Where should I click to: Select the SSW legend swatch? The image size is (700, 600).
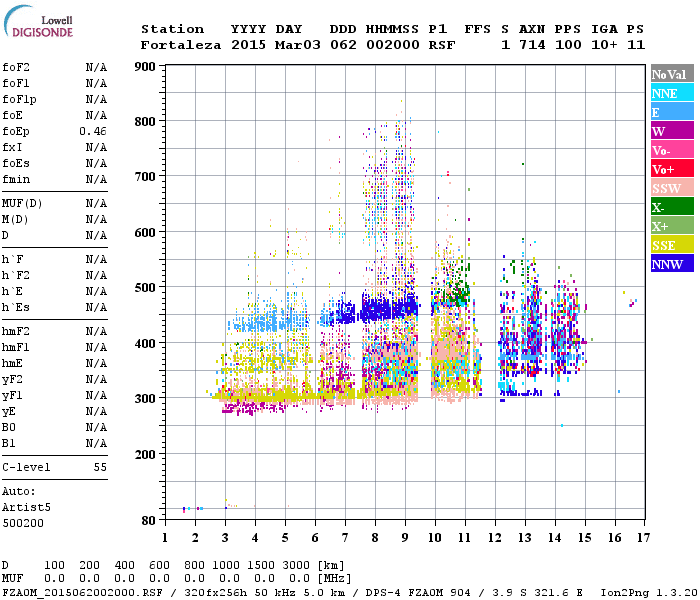(672, 188)
